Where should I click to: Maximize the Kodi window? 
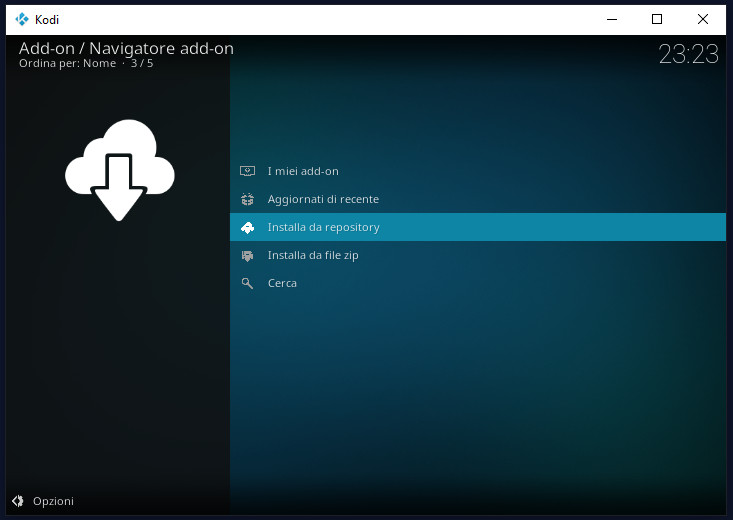pos(657,19)
